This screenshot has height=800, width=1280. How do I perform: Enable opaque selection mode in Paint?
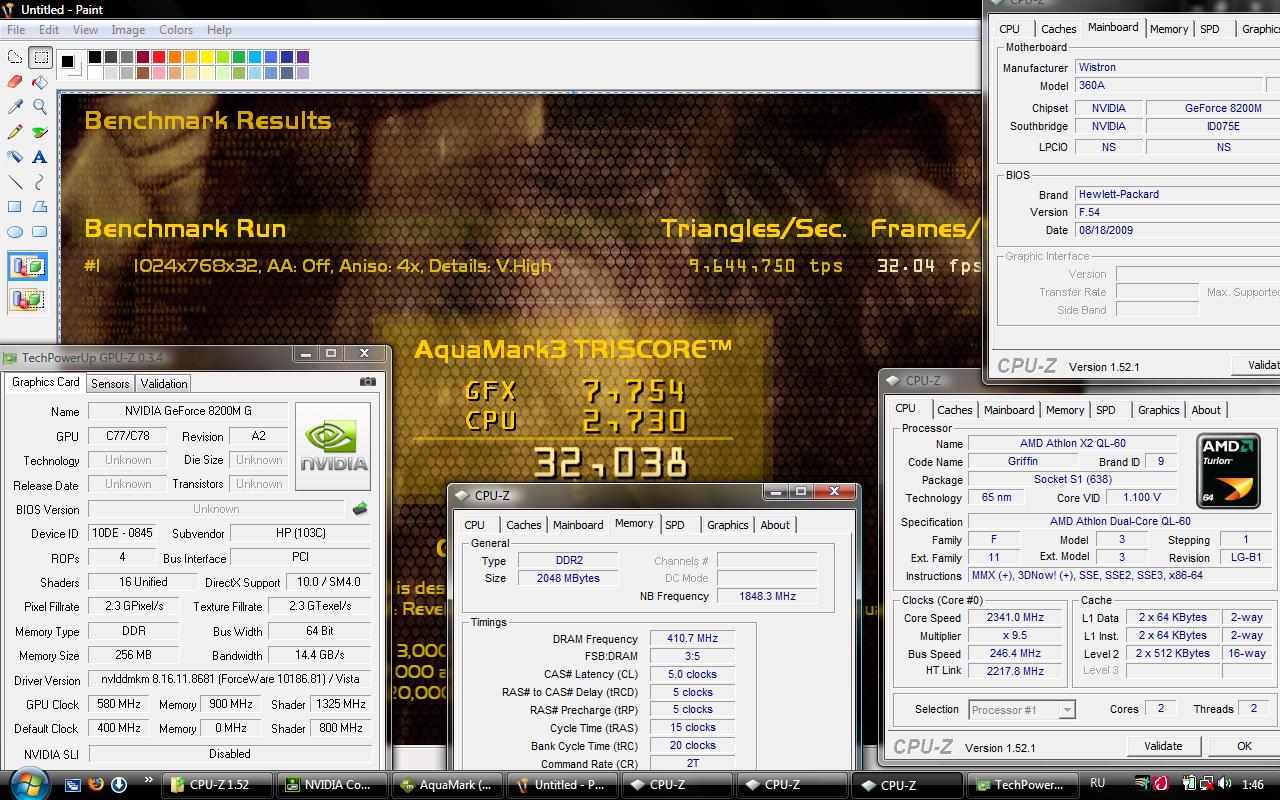click(x=28, y=267)
